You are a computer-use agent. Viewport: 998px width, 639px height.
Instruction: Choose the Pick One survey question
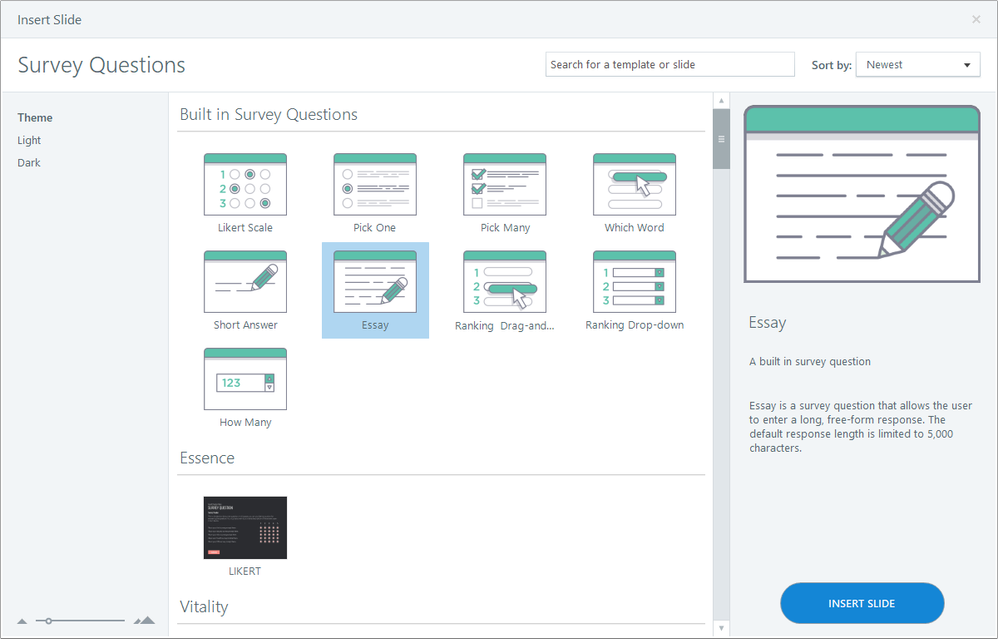point(375,185)
